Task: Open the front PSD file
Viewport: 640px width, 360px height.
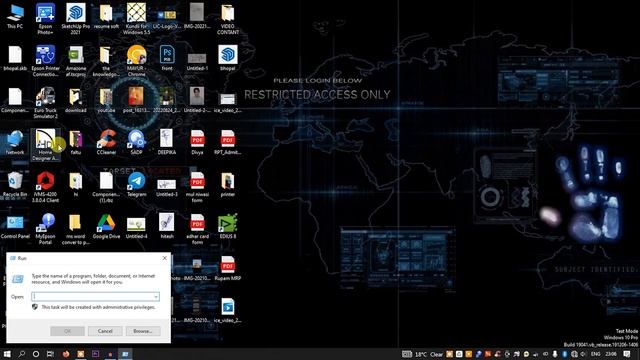Action: [167, 58]
